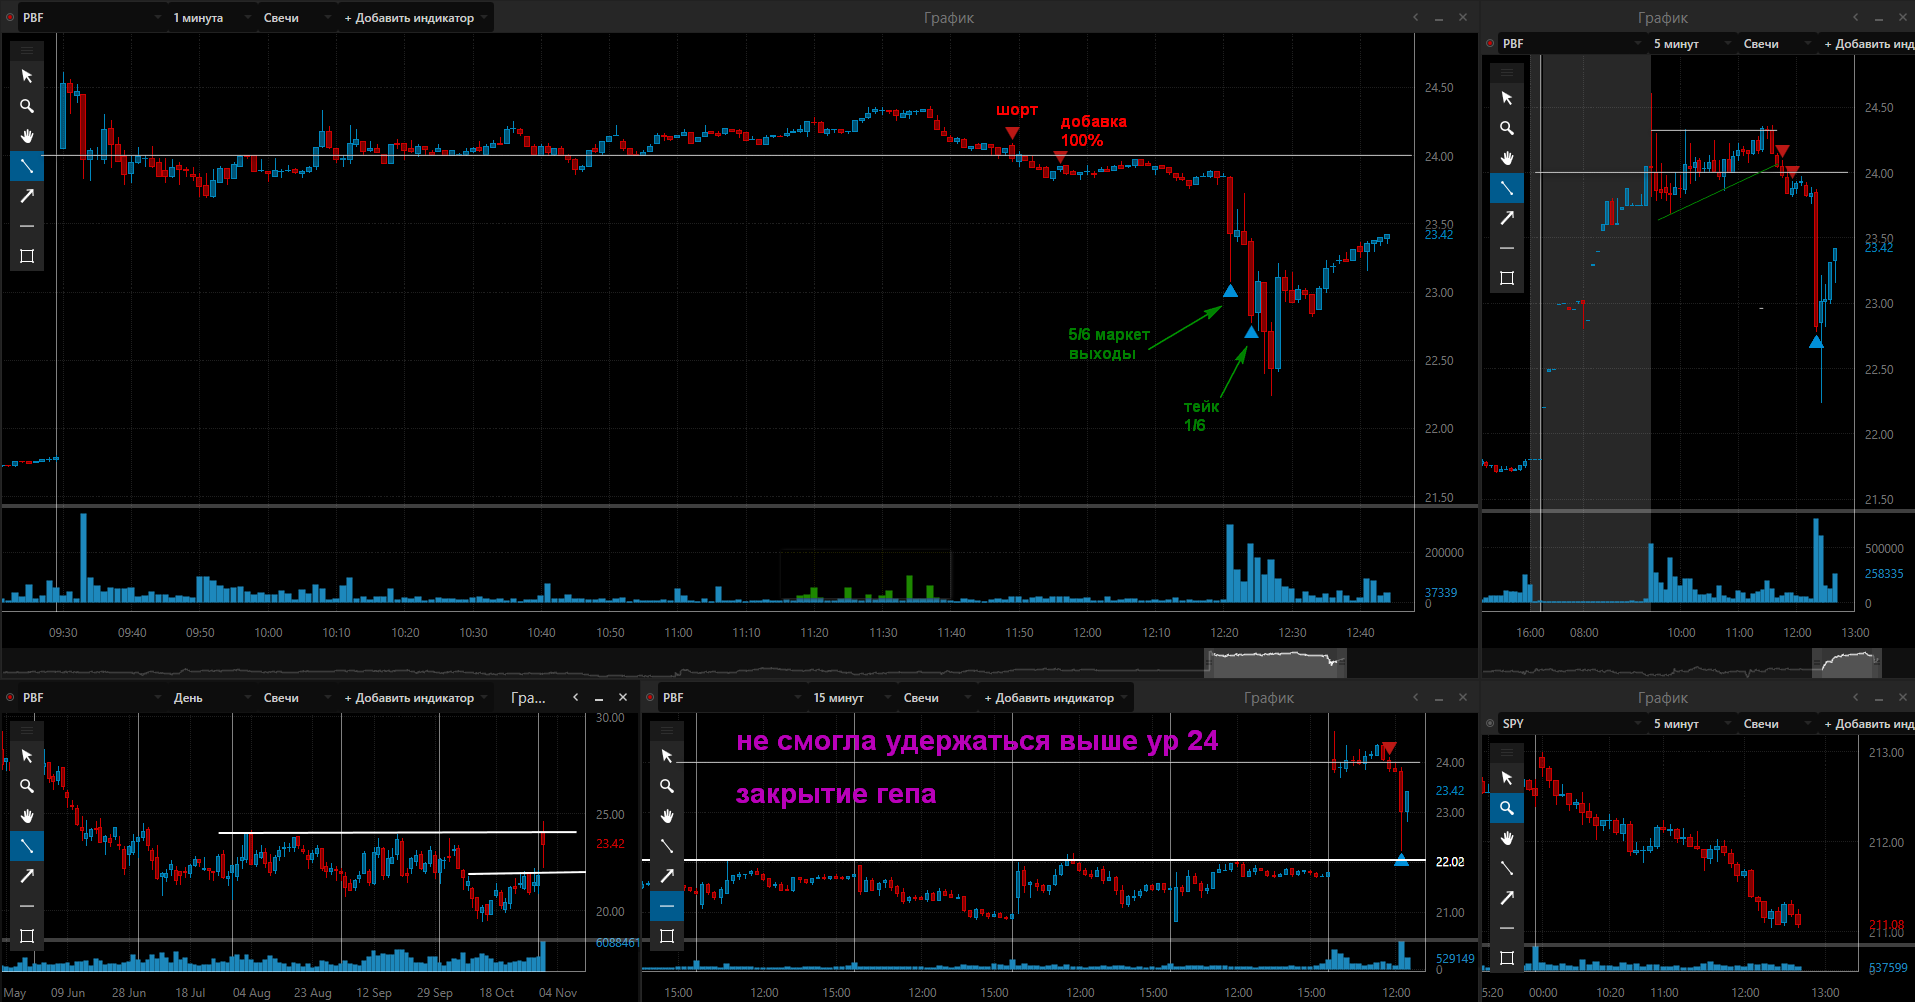Click the toolbar drag handle in the 1-minute chart
Viewport: 1915px width, 1002px height.
[27, 49]
